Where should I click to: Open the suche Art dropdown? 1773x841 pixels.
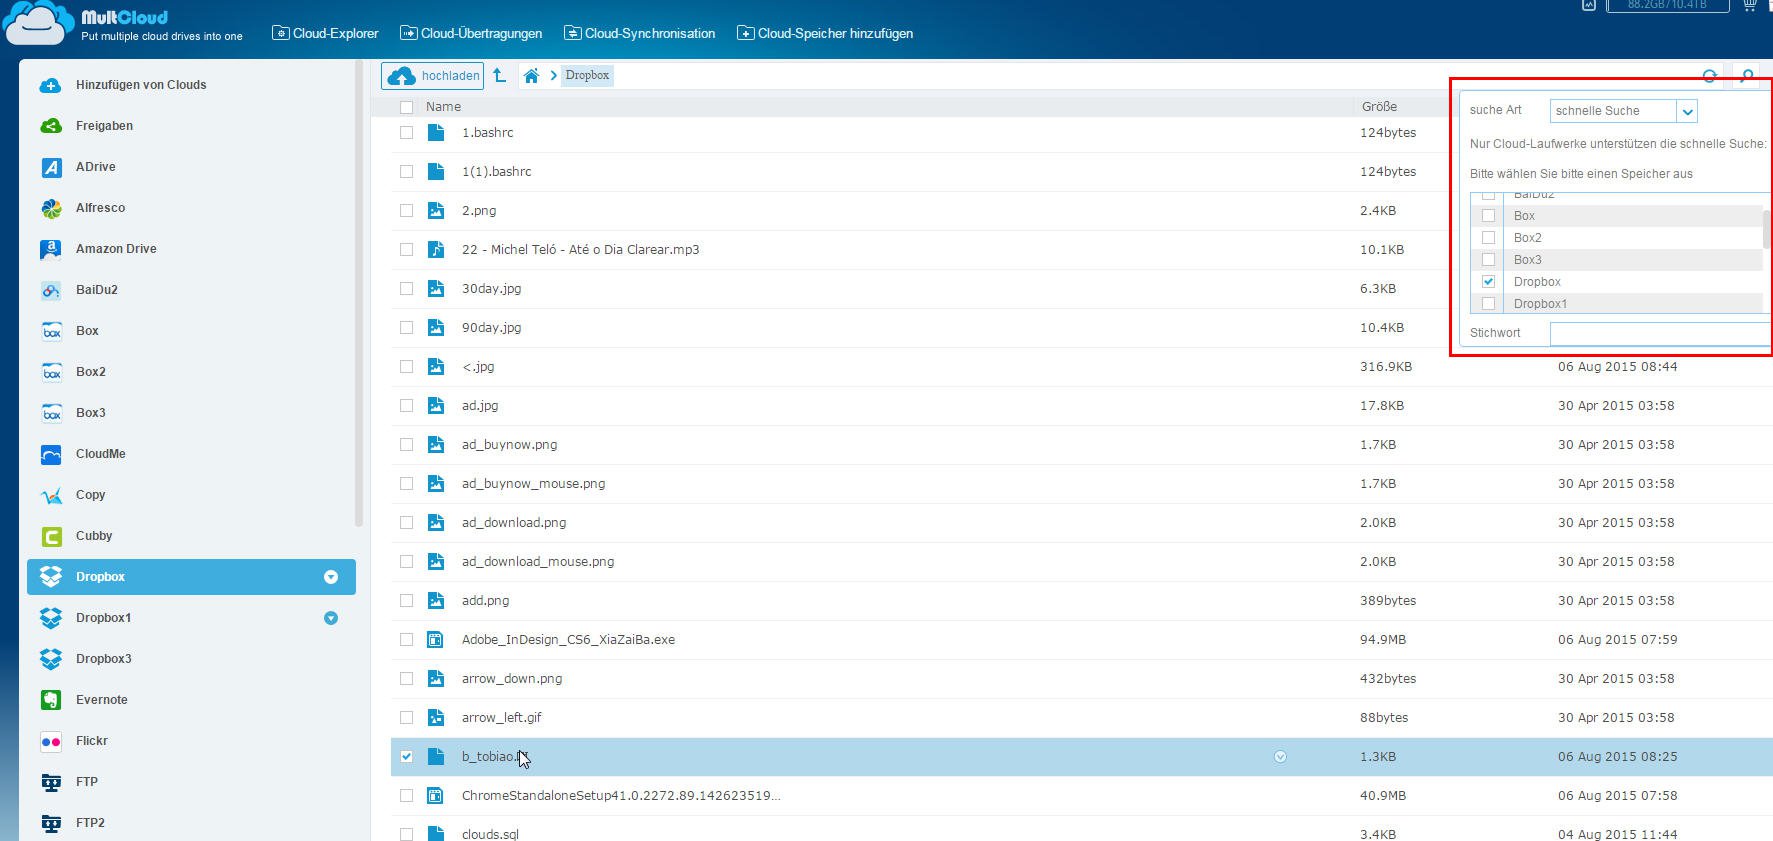click(x=1623, y=111)
